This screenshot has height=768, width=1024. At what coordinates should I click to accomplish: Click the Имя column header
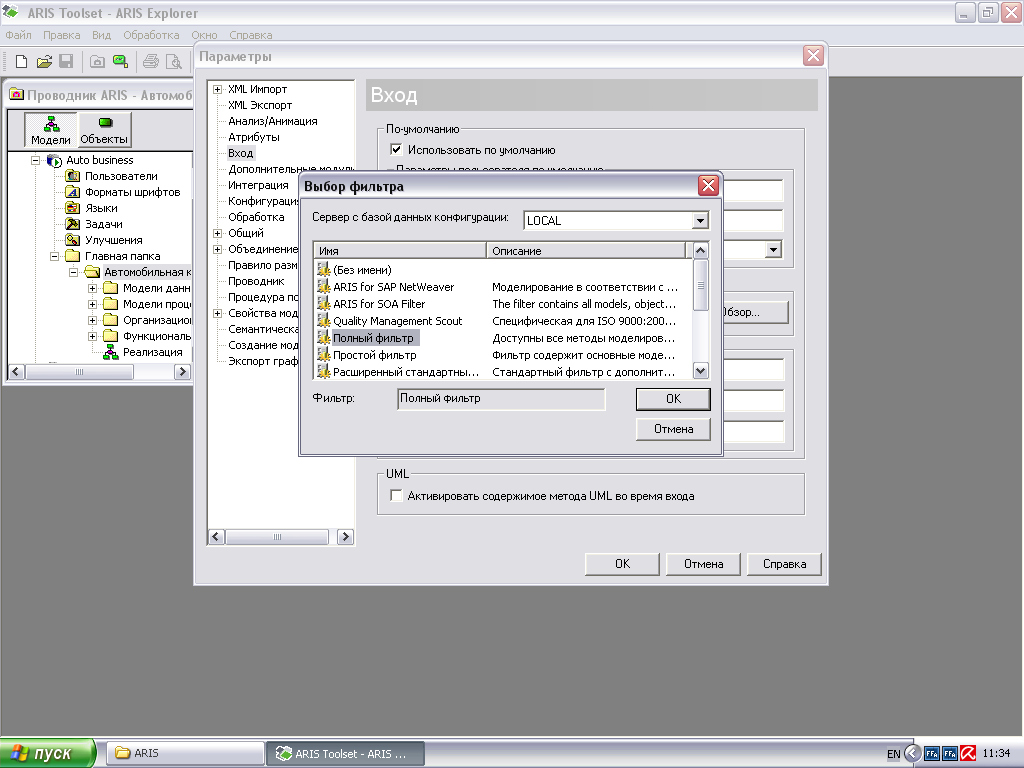400,250
